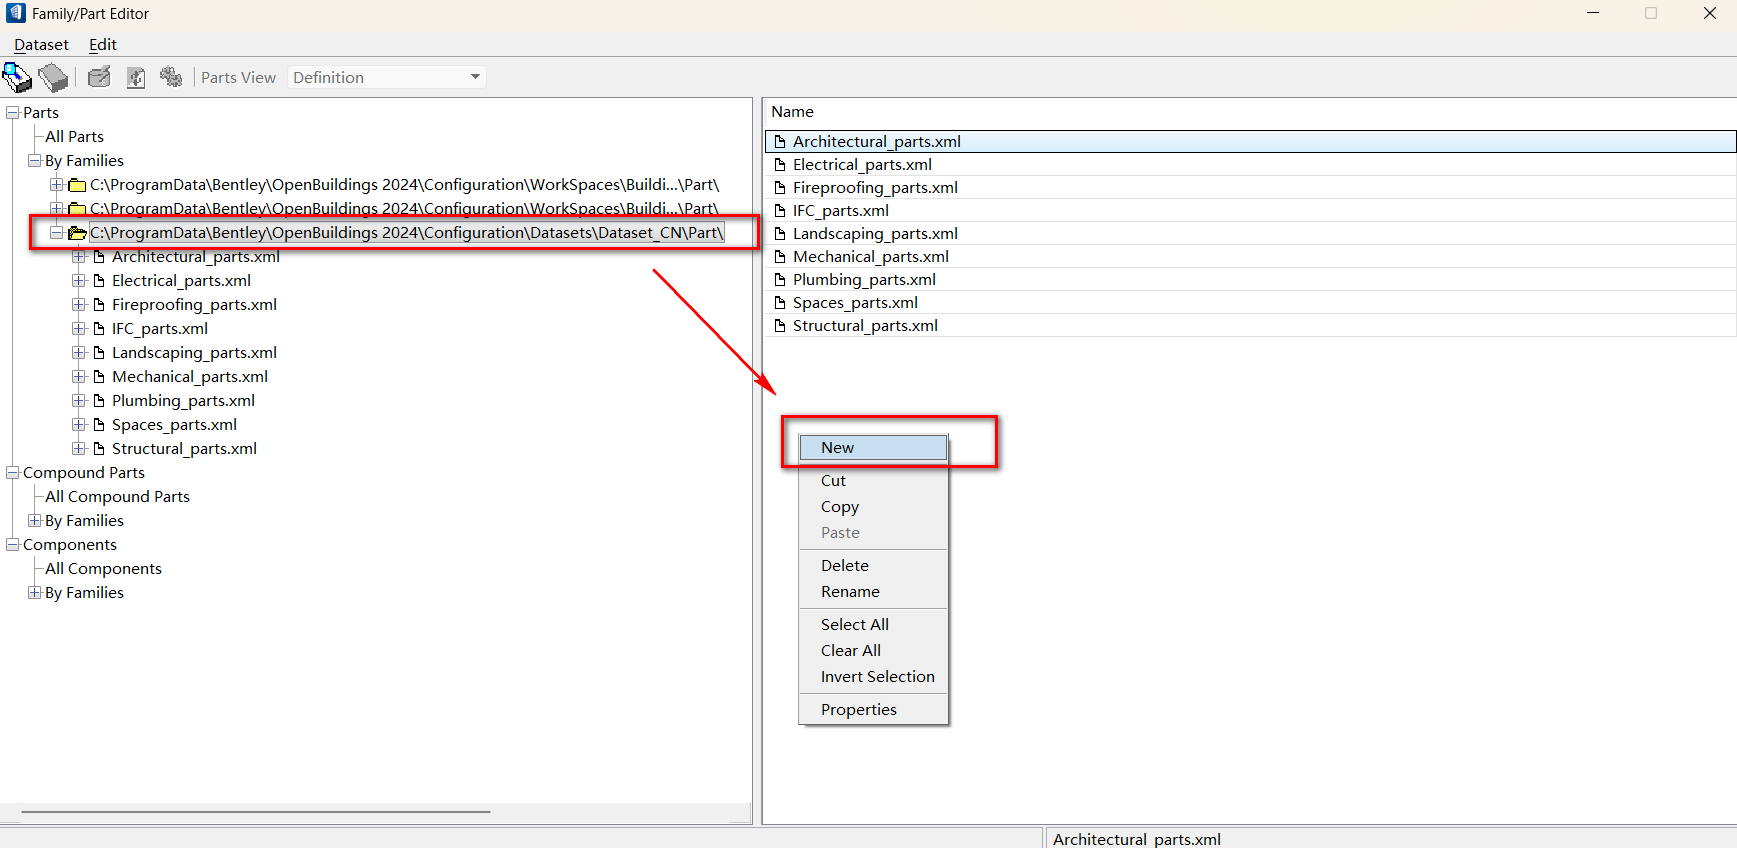Viewport: 1737px width, 848px height.
Task: Select Electrical_parts.xml file icon in the Name list
Action: pos(780,165)
